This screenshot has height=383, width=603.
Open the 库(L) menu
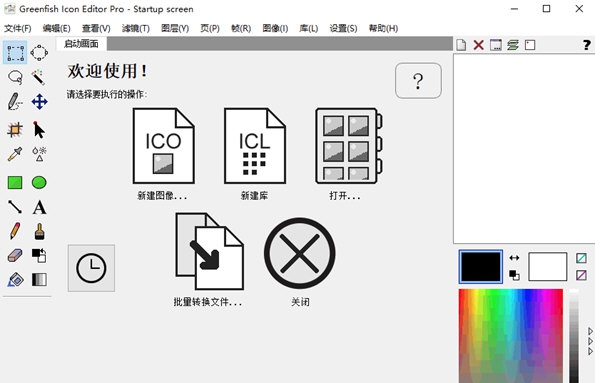[x=309, y=28]
